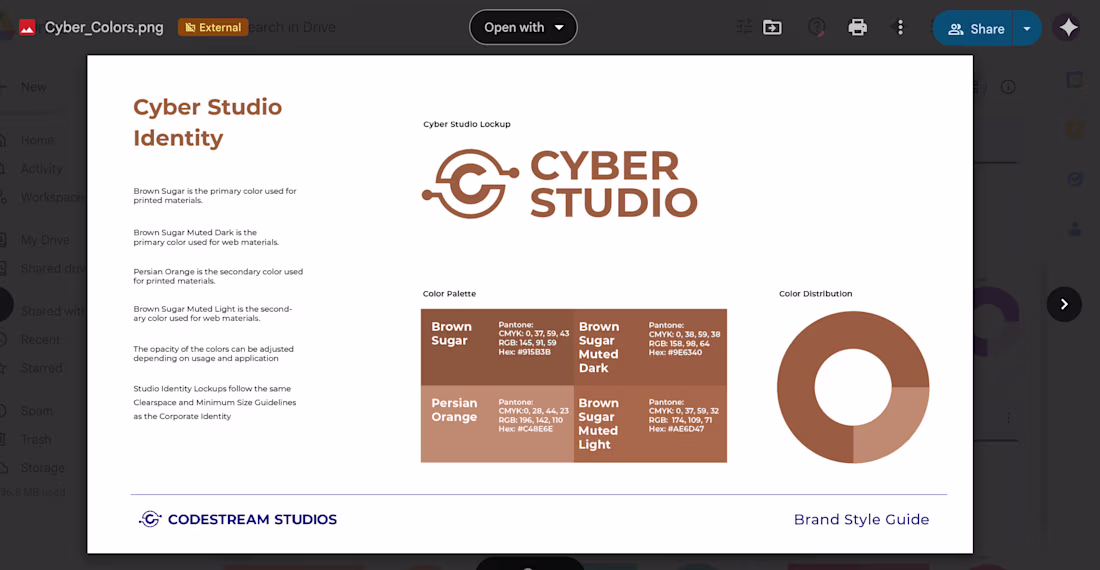Viewport: 1100px width, 570px height.
Task: Click the Tasks icon in right side panel
Action: [1074, 179]
